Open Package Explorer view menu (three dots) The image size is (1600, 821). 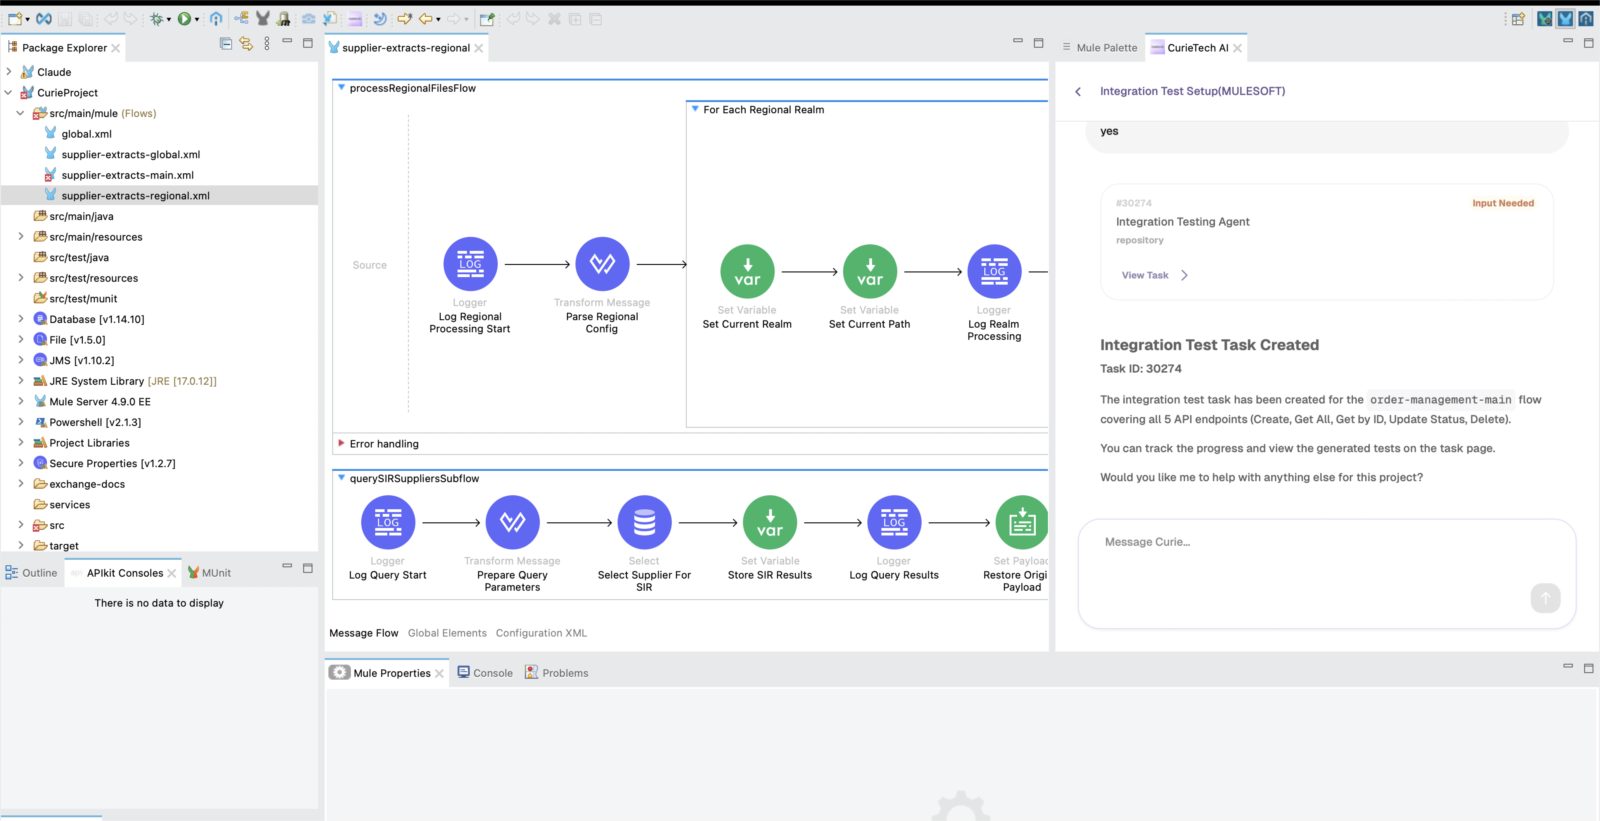267,44
